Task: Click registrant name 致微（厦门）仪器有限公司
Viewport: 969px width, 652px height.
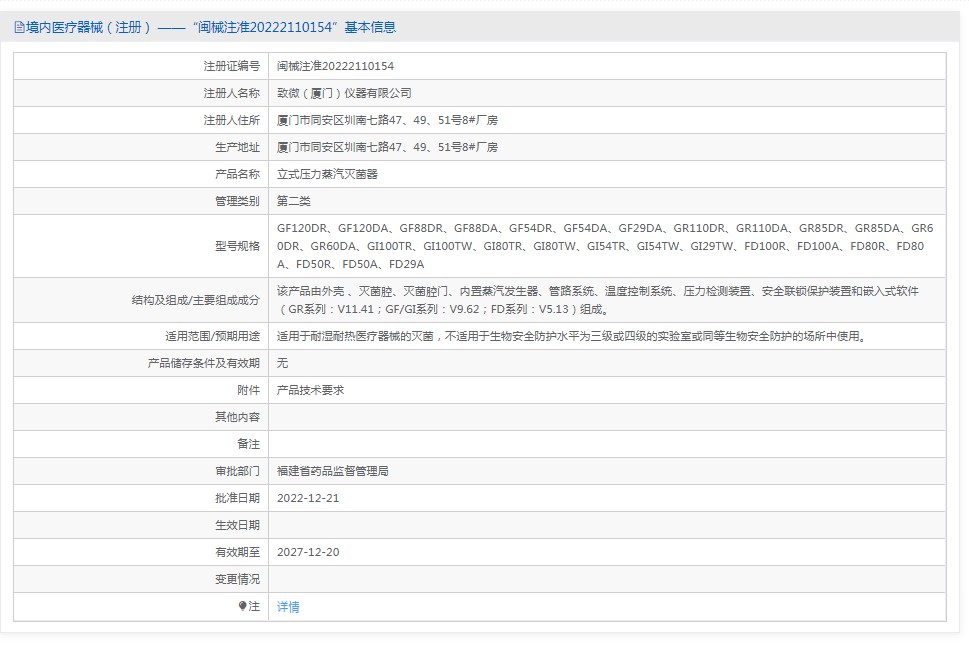Action: pyautogui.click(x=344, y=93)
